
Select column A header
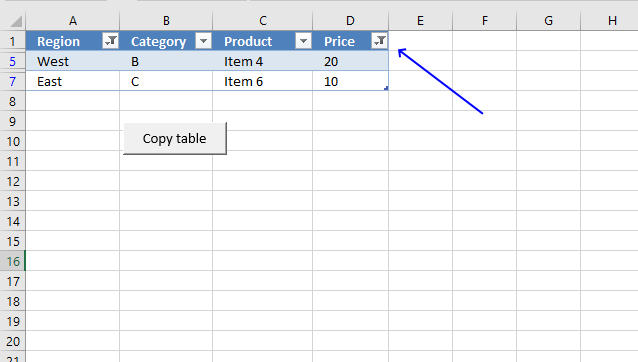73,20
